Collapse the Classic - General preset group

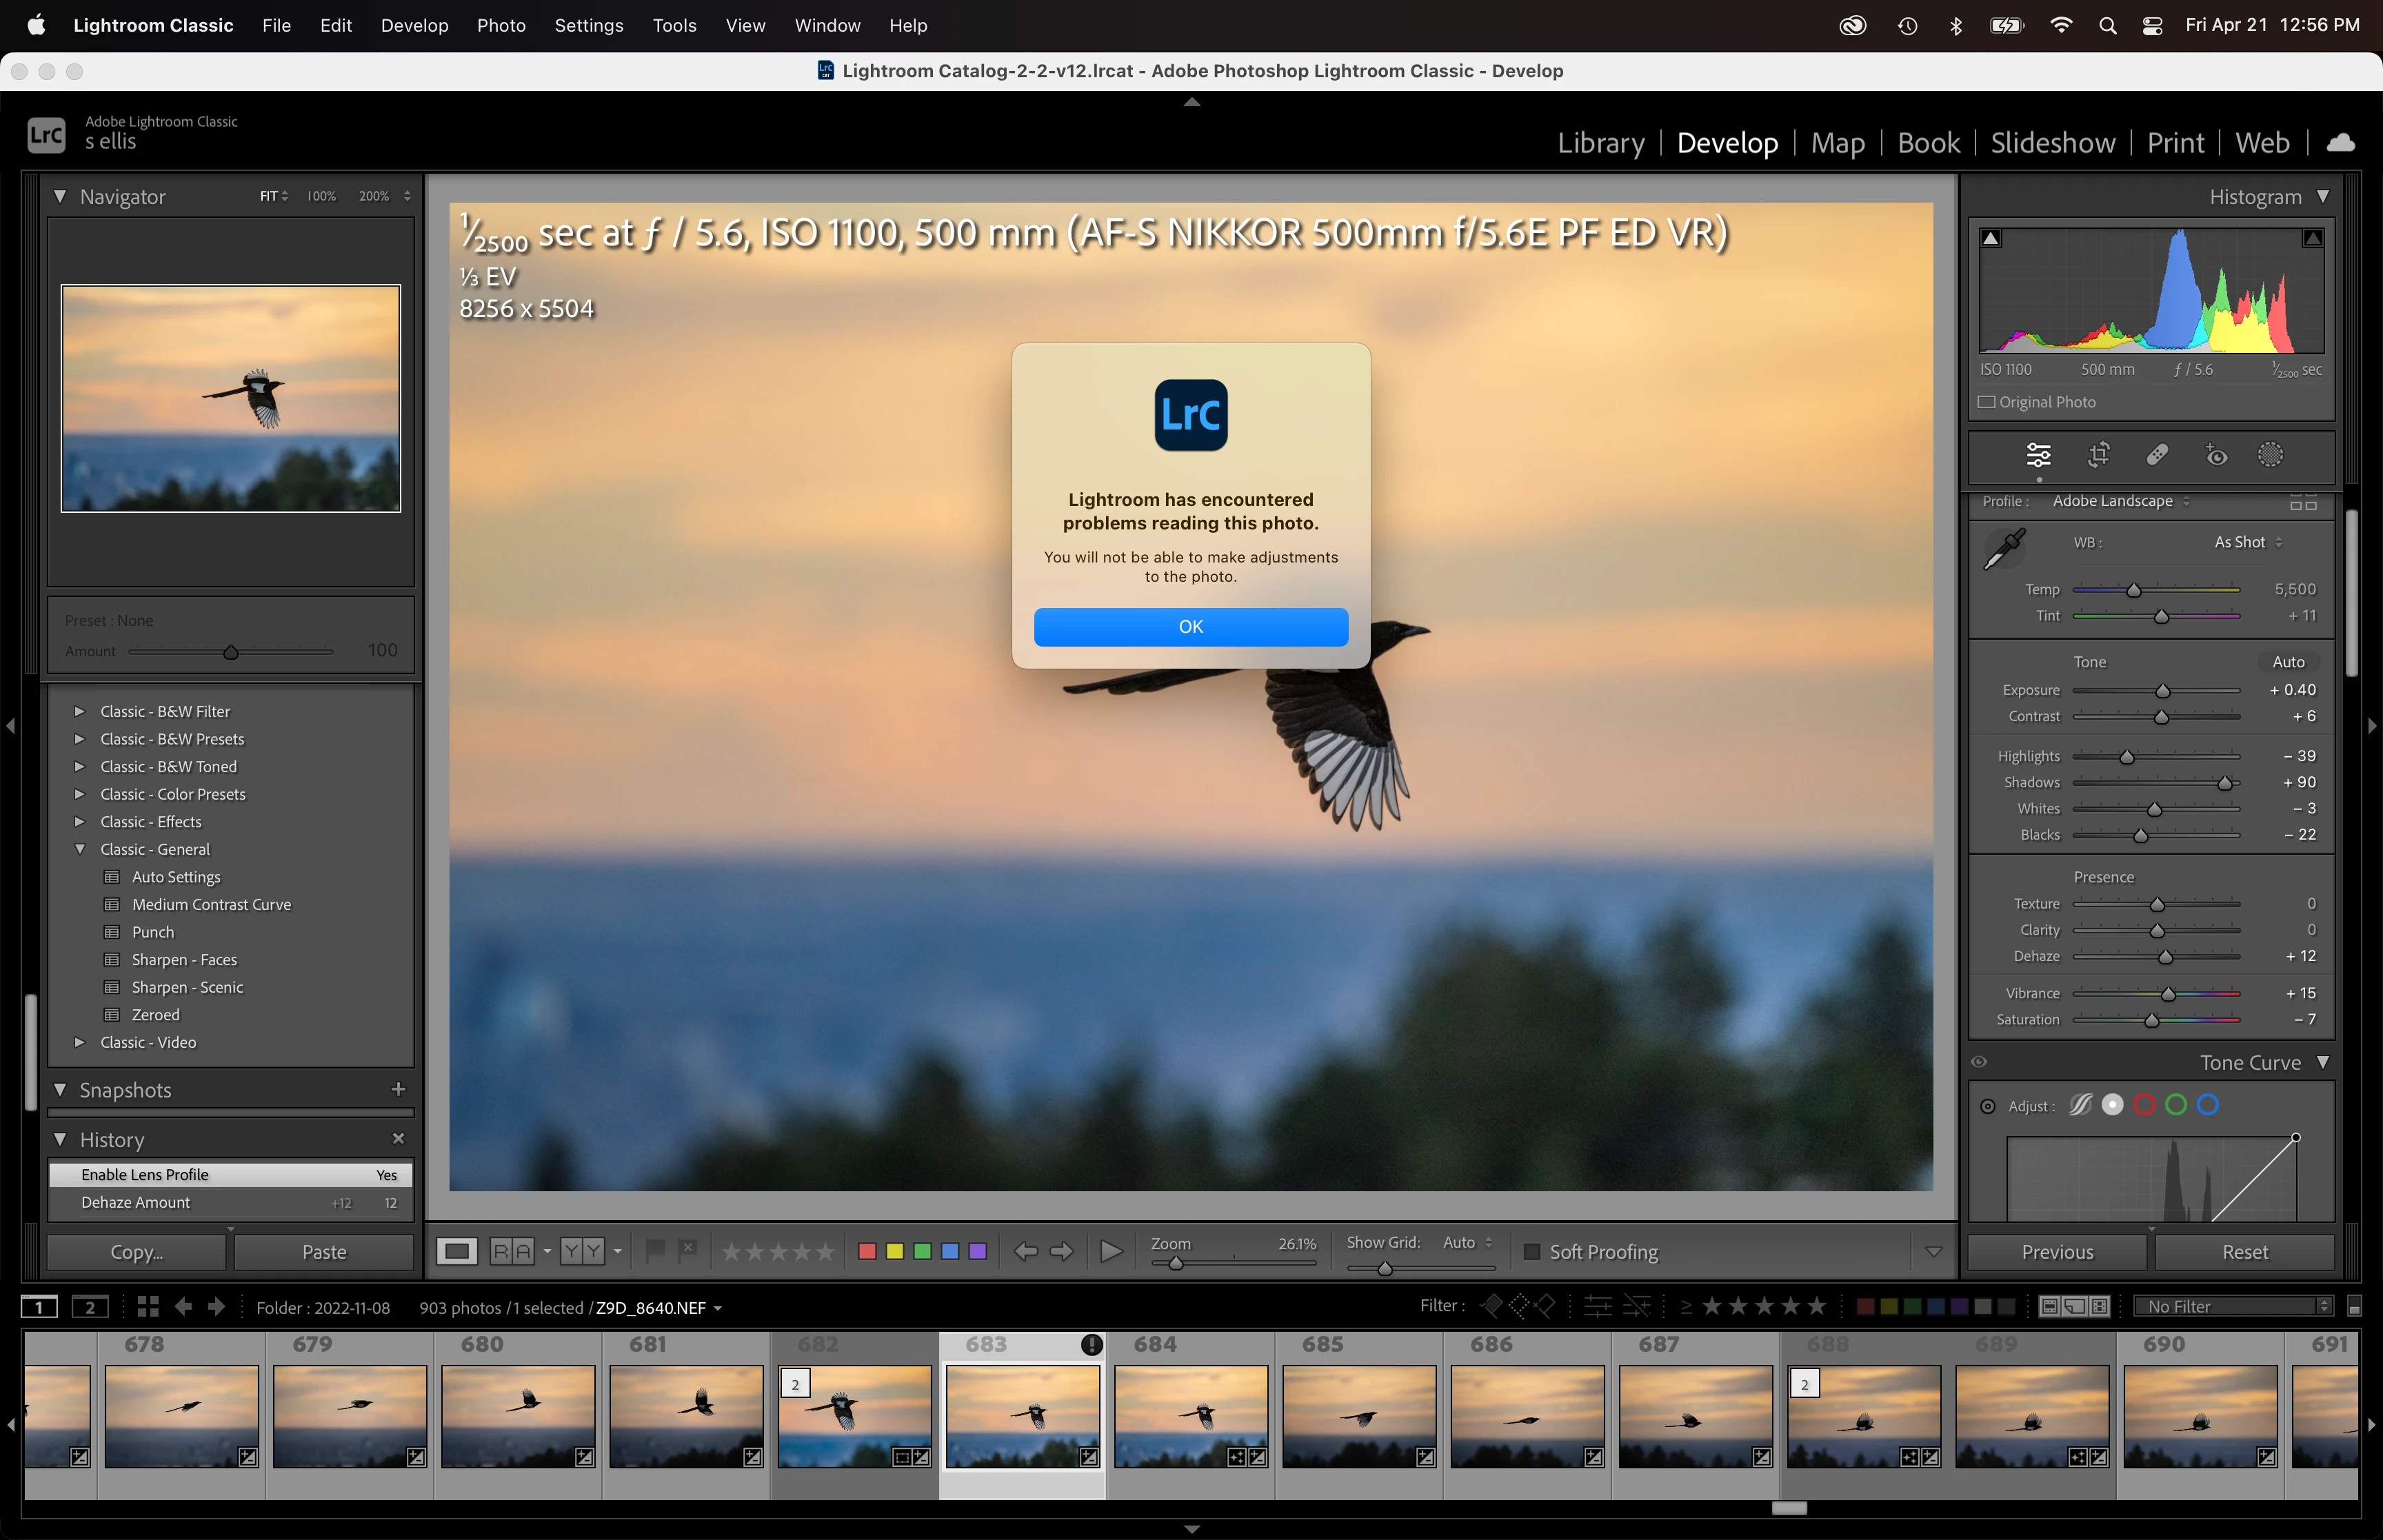(x=79, y=849)
